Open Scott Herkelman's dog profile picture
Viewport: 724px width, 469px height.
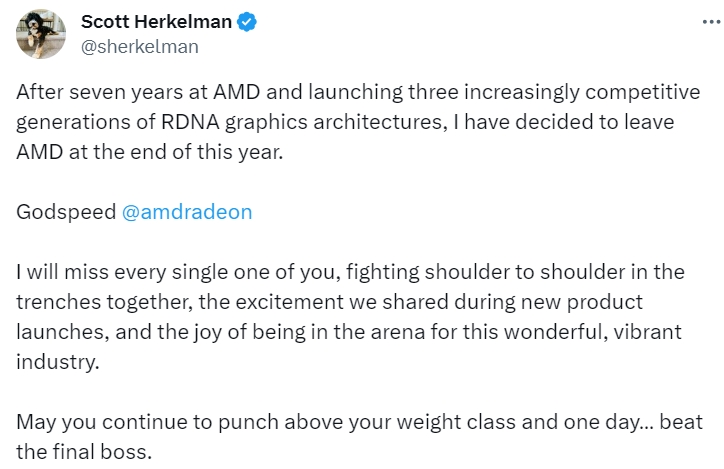click(x=41, y=34)
